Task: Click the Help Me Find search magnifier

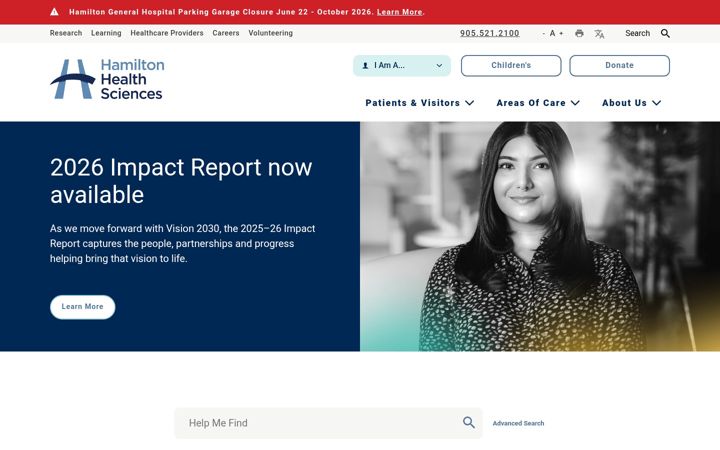Action: coord(468,422)
